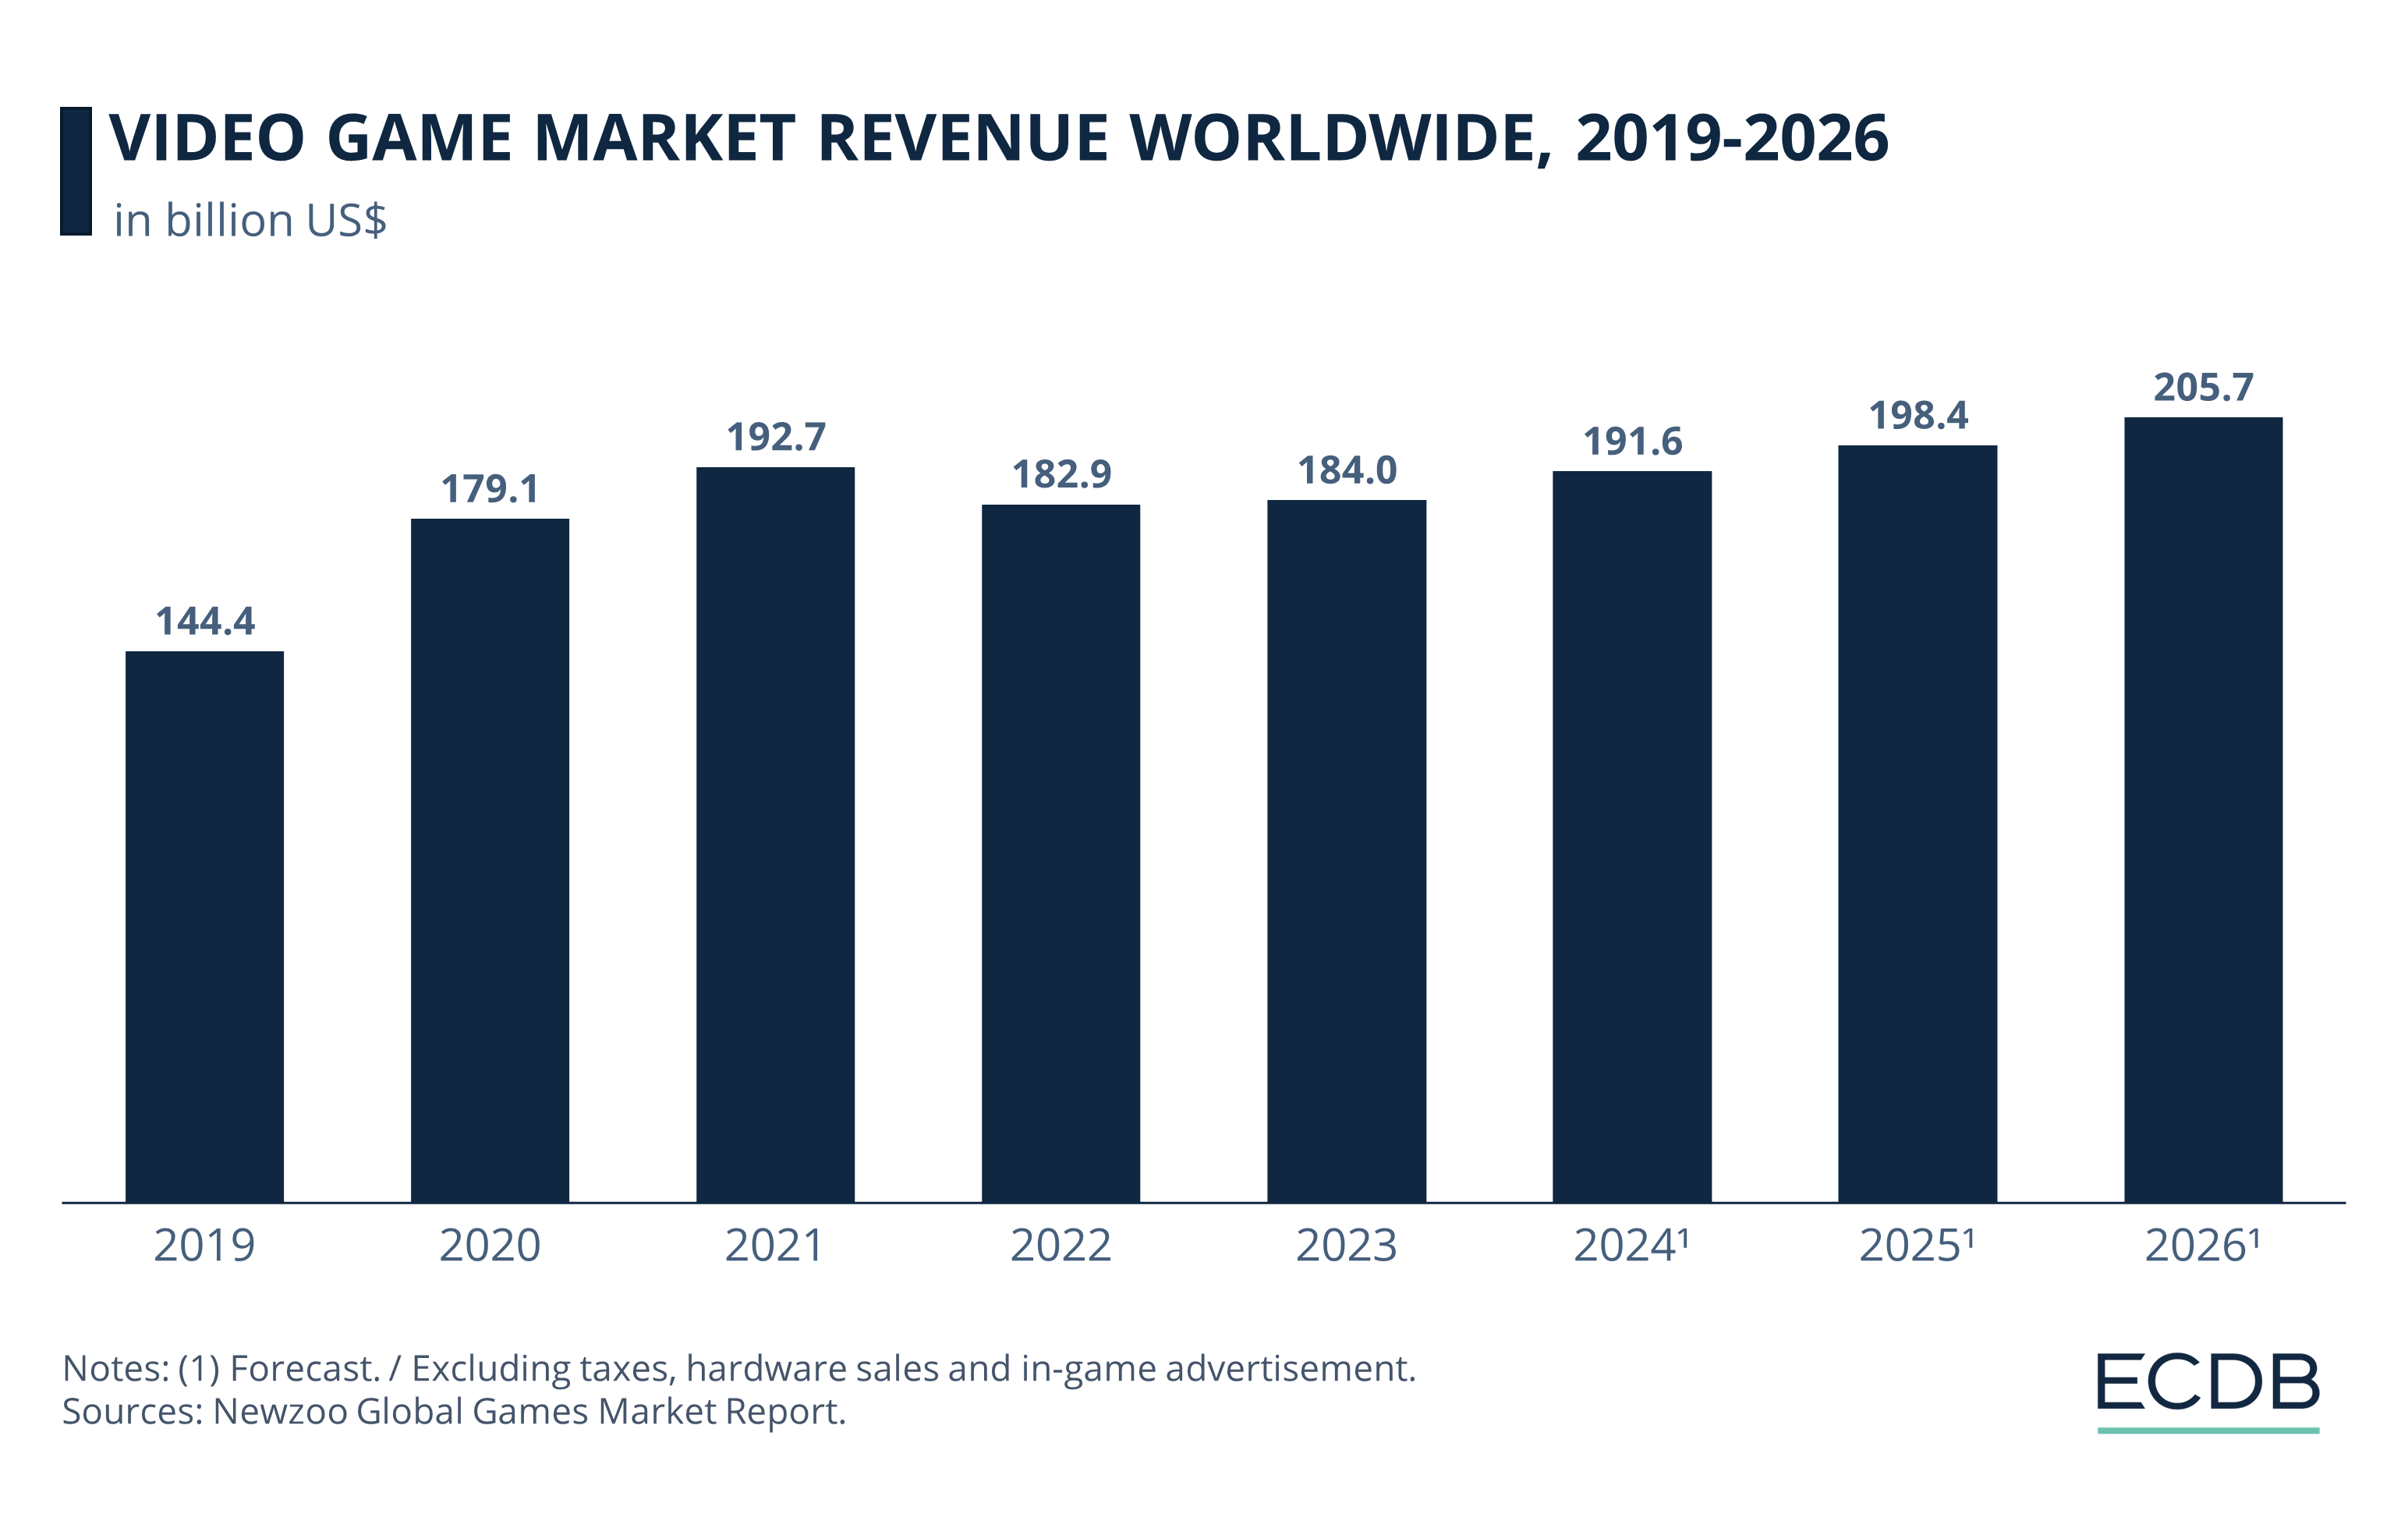Click the in billion US$ subtitle
Screen dimensions: 2408x1521
tap(253, 216)
